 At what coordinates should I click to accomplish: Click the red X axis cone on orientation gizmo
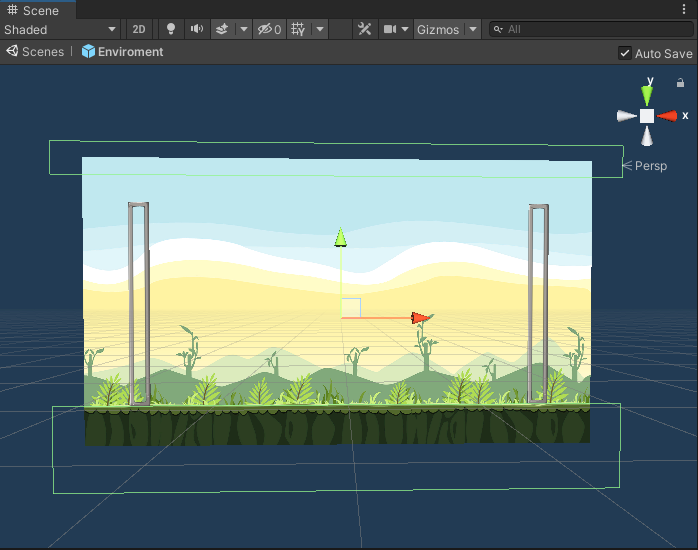click(667, 116)
